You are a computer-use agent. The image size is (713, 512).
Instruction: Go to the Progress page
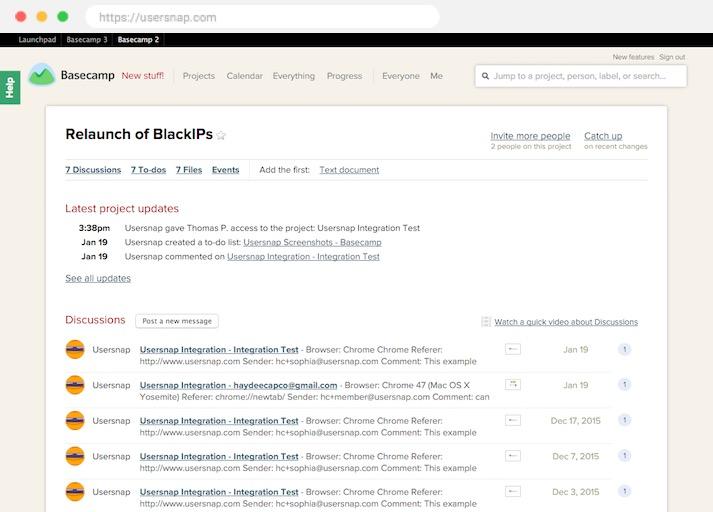click(x=344, y=76)
